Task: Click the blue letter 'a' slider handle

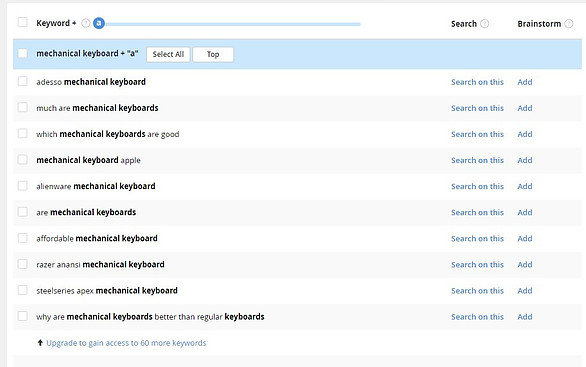Action: point(99,23)
